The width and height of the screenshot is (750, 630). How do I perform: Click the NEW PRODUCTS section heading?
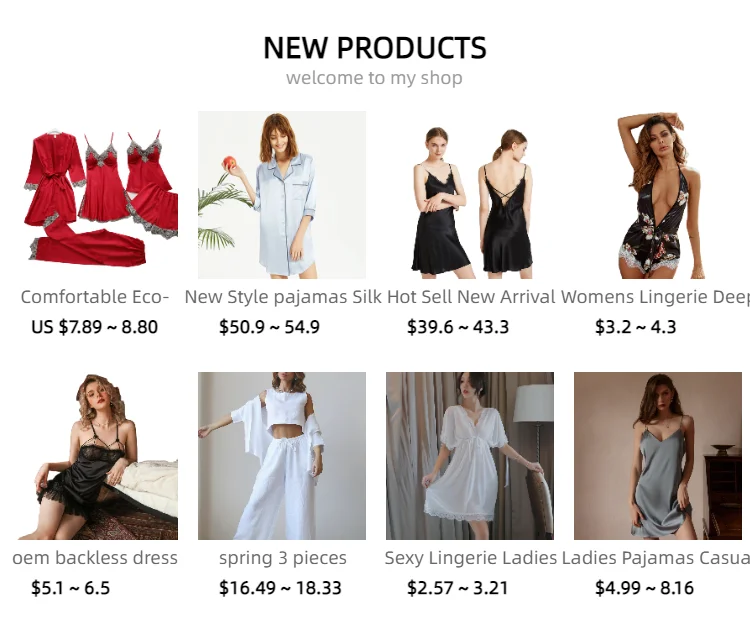click(x=375, y=48)
